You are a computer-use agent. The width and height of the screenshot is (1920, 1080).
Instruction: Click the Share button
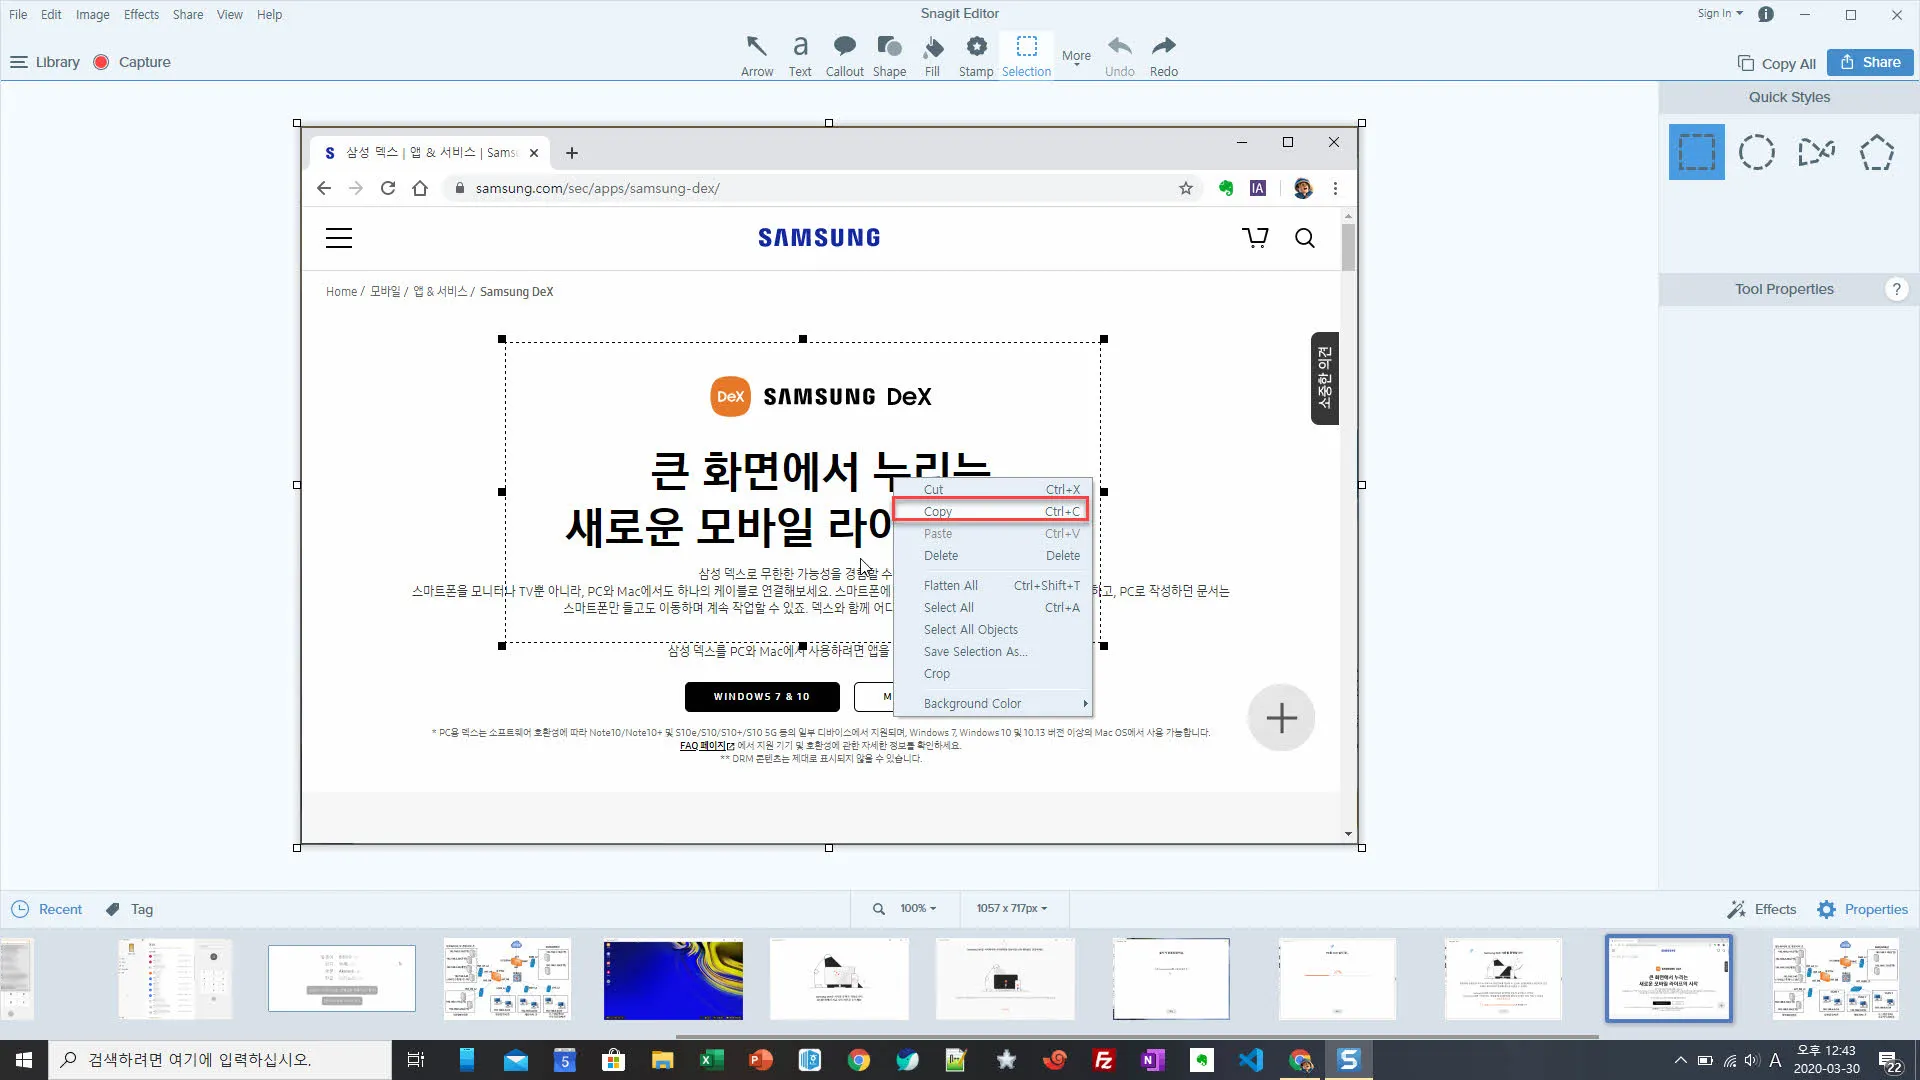(1869, 62)
